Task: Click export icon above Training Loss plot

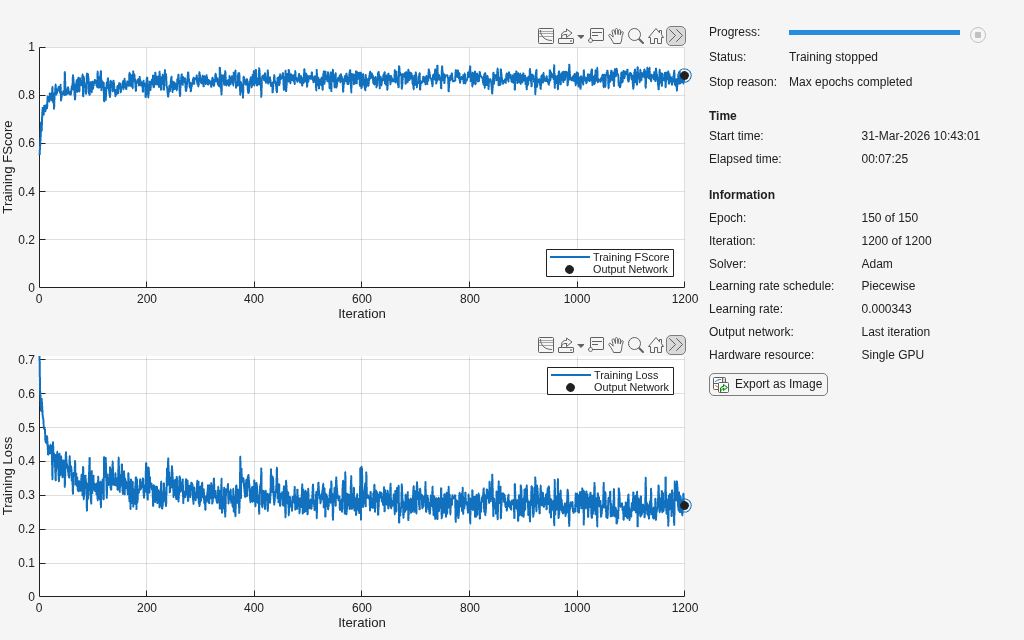Action: [566, 345]
